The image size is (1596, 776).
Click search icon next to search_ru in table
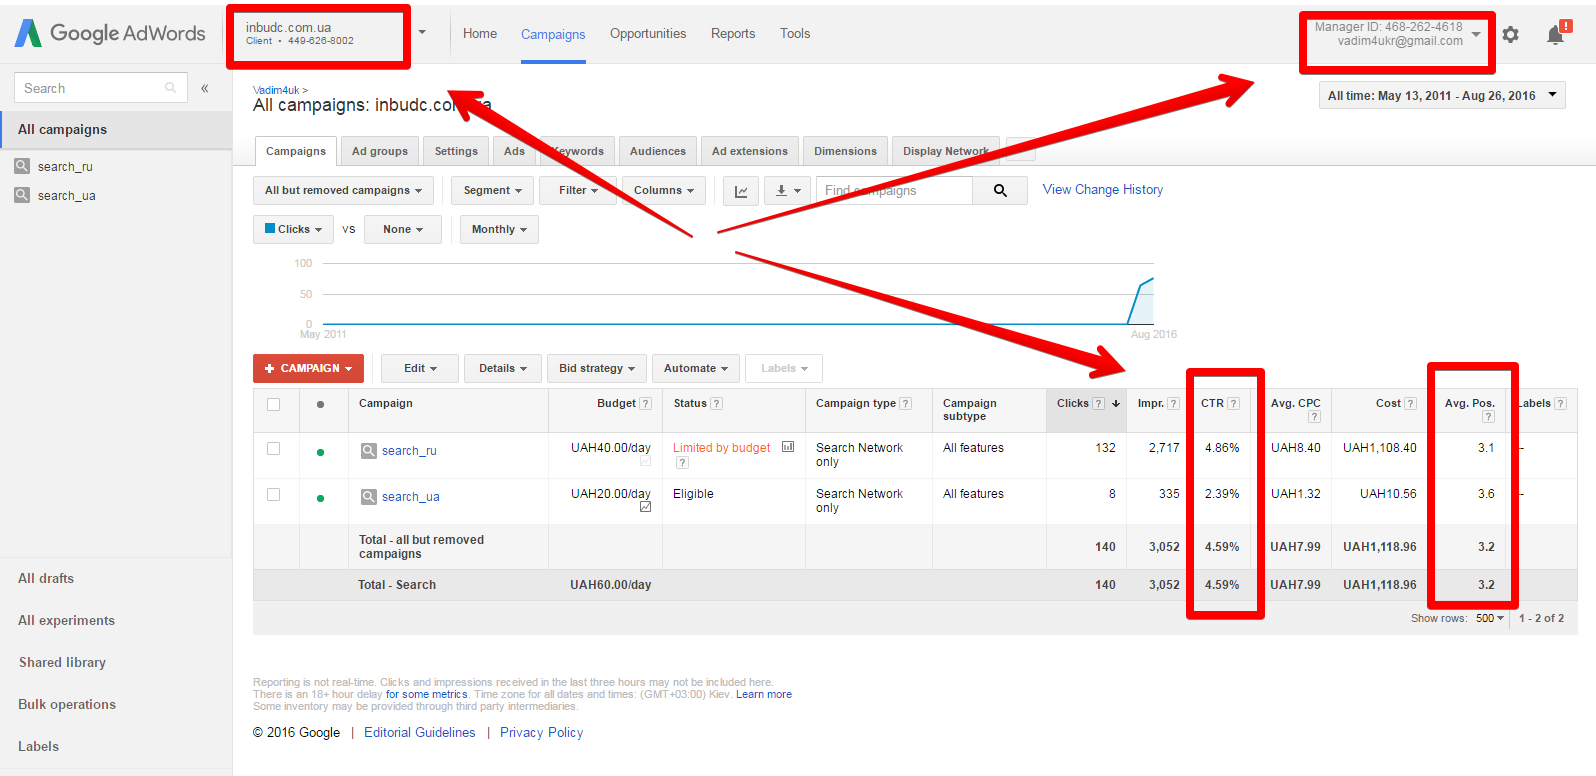click(369, 451)
